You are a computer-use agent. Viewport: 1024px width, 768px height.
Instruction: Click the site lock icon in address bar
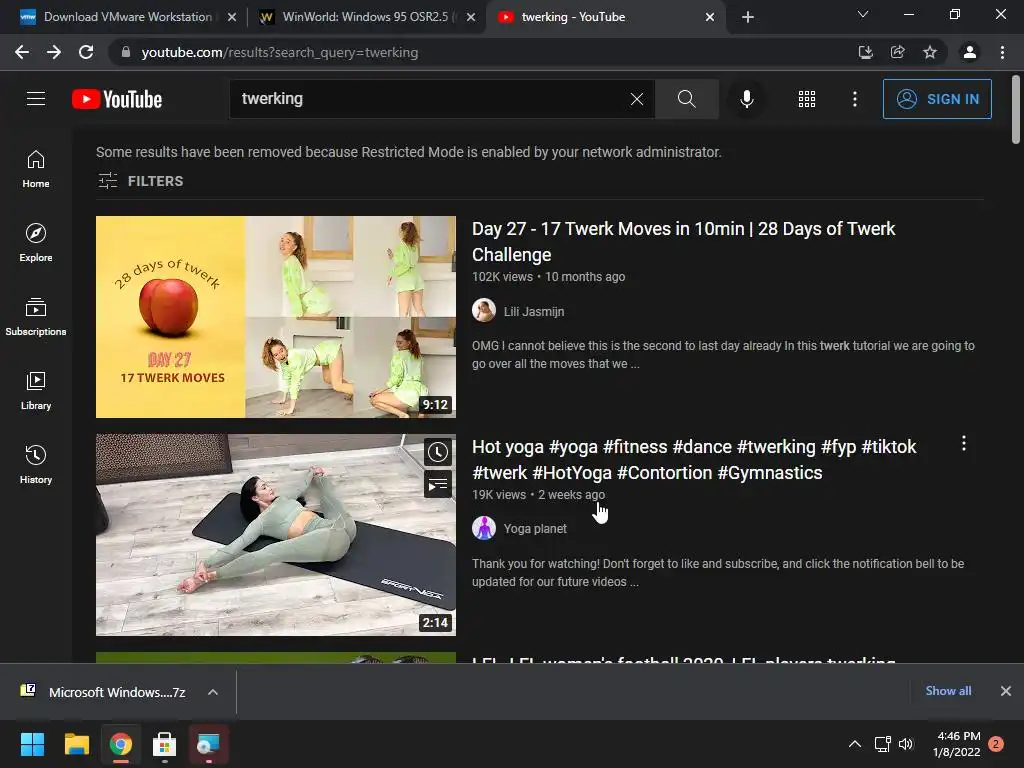tap(126, 52)
